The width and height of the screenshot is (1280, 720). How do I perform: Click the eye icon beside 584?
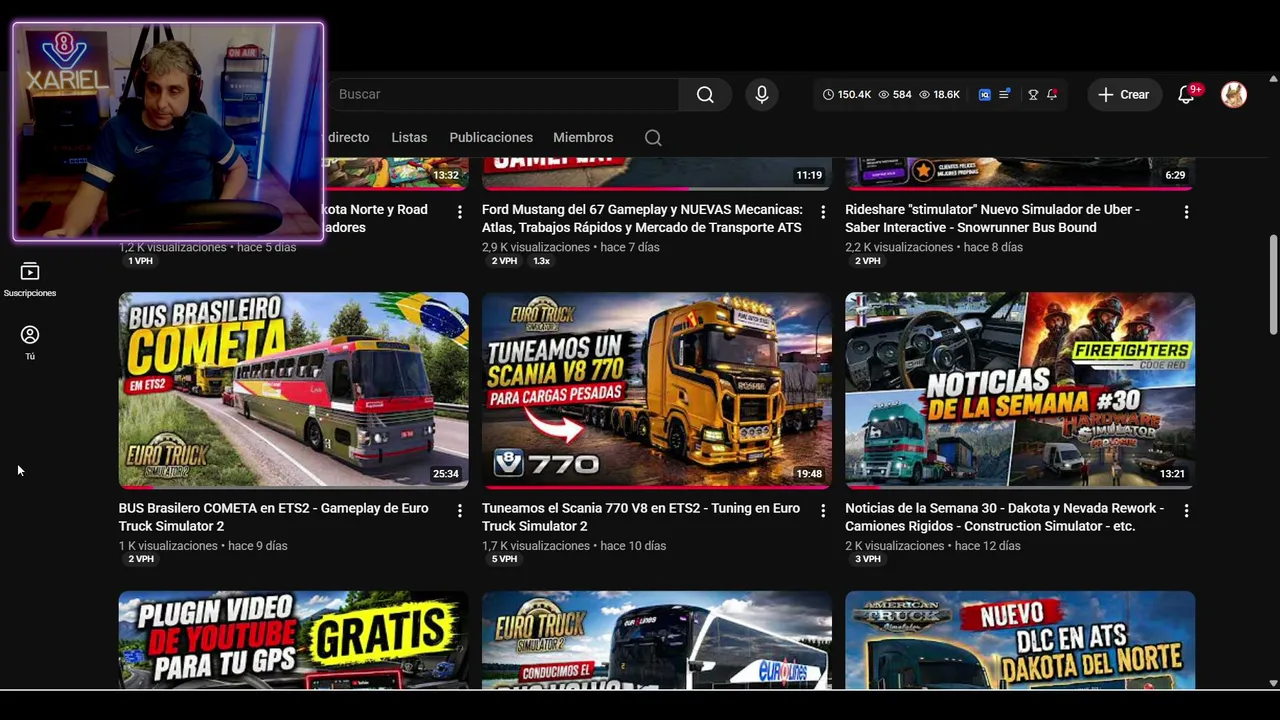(884, 95)
